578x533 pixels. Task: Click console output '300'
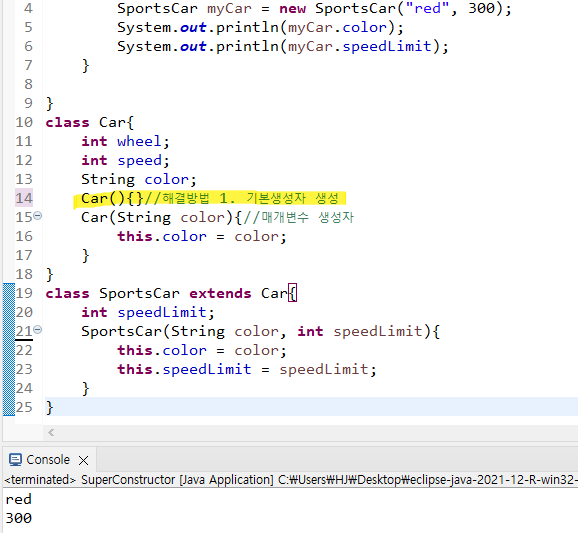click(x=18, y=518)
